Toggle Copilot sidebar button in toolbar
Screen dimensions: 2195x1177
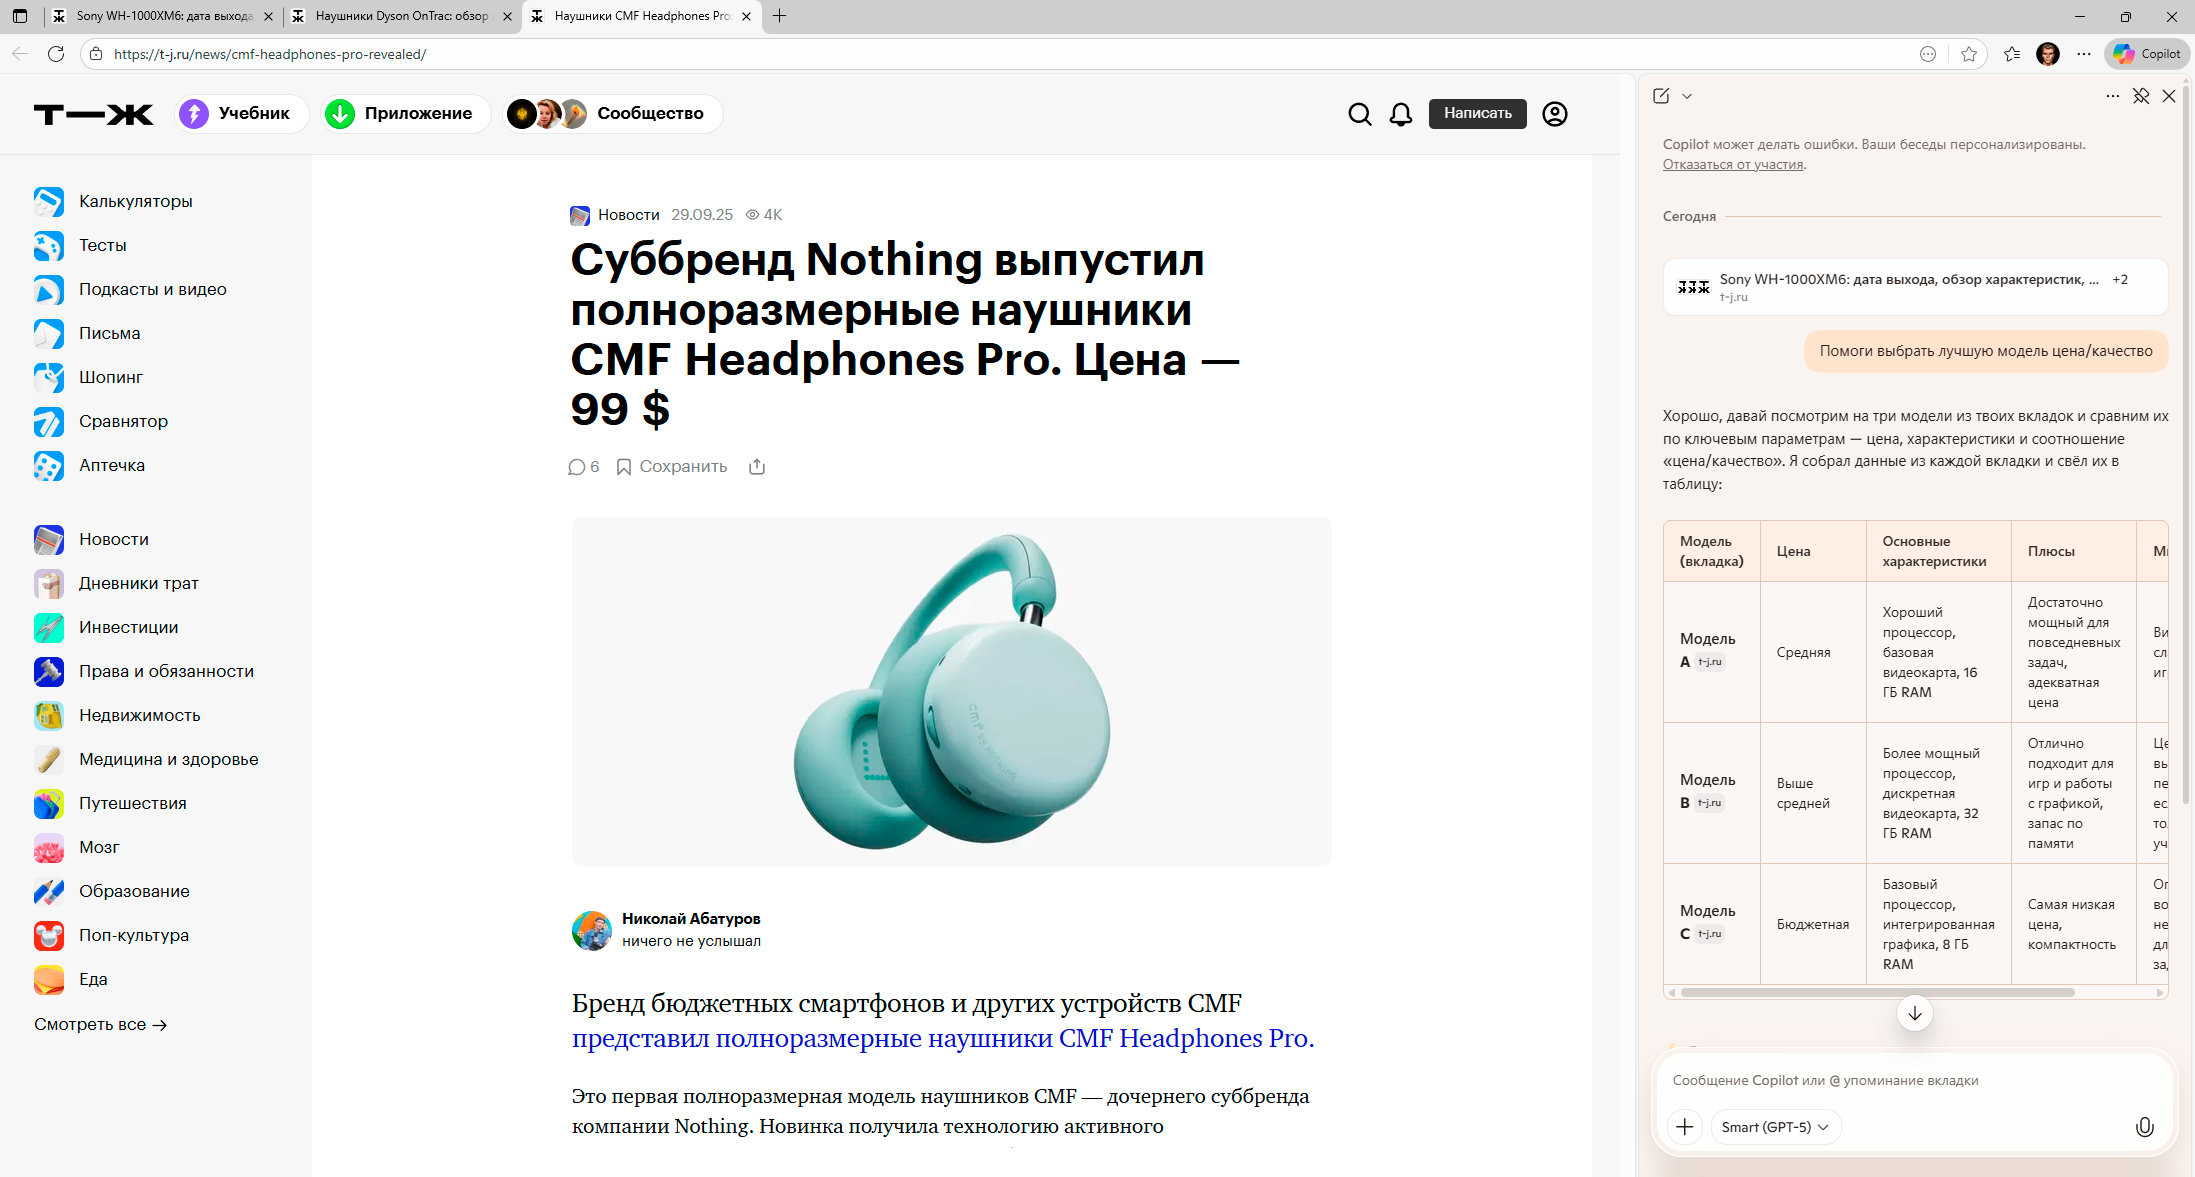(2147, 54)
